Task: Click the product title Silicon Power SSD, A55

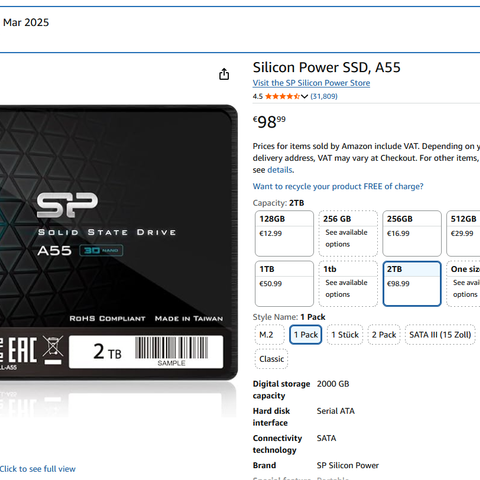Action: click(326, 67)
